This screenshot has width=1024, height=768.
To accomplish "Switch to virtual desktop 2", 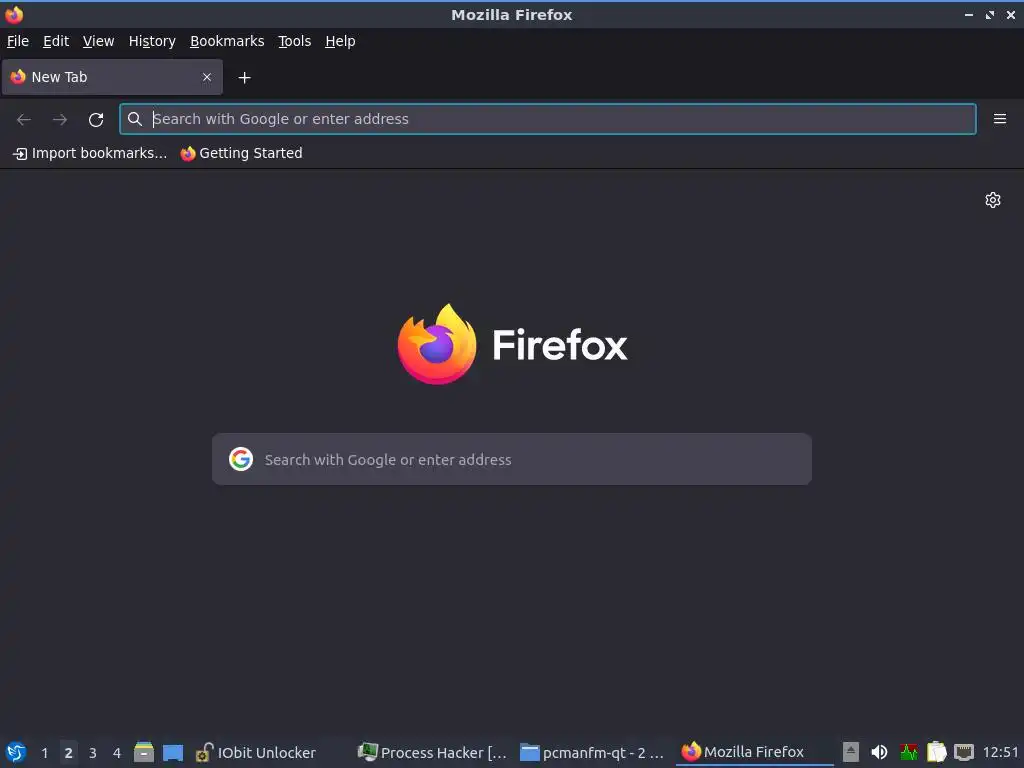I will click(x=69, y=753).
